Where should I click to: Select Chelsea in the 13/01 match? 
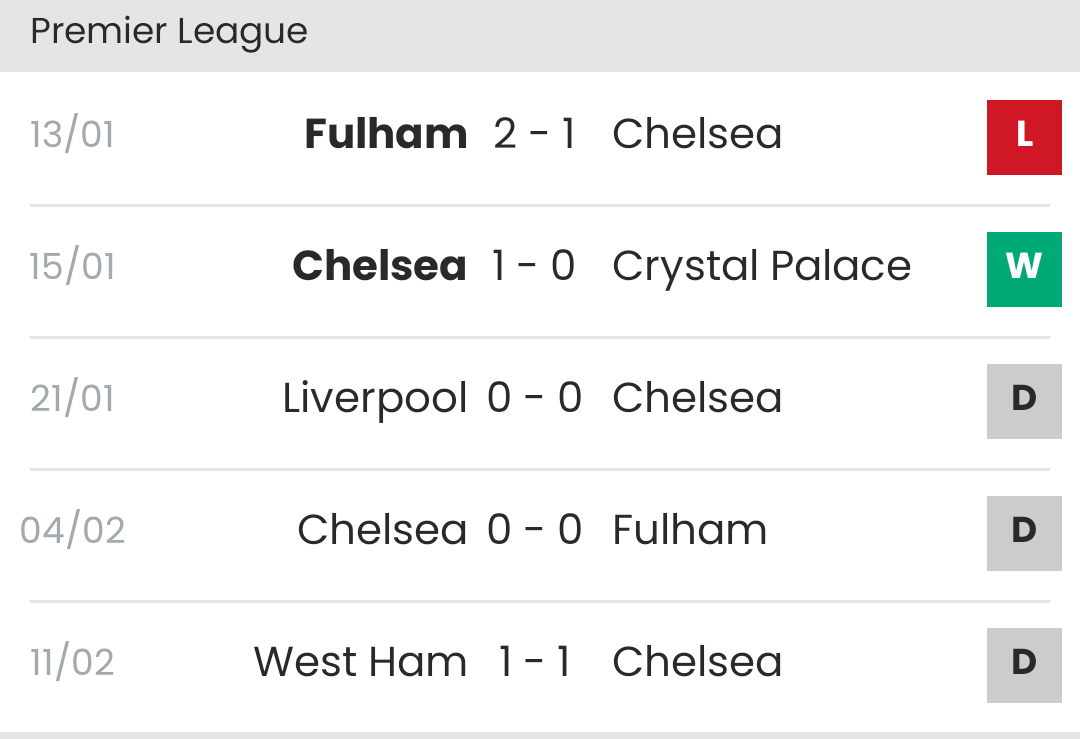(697, 134)
